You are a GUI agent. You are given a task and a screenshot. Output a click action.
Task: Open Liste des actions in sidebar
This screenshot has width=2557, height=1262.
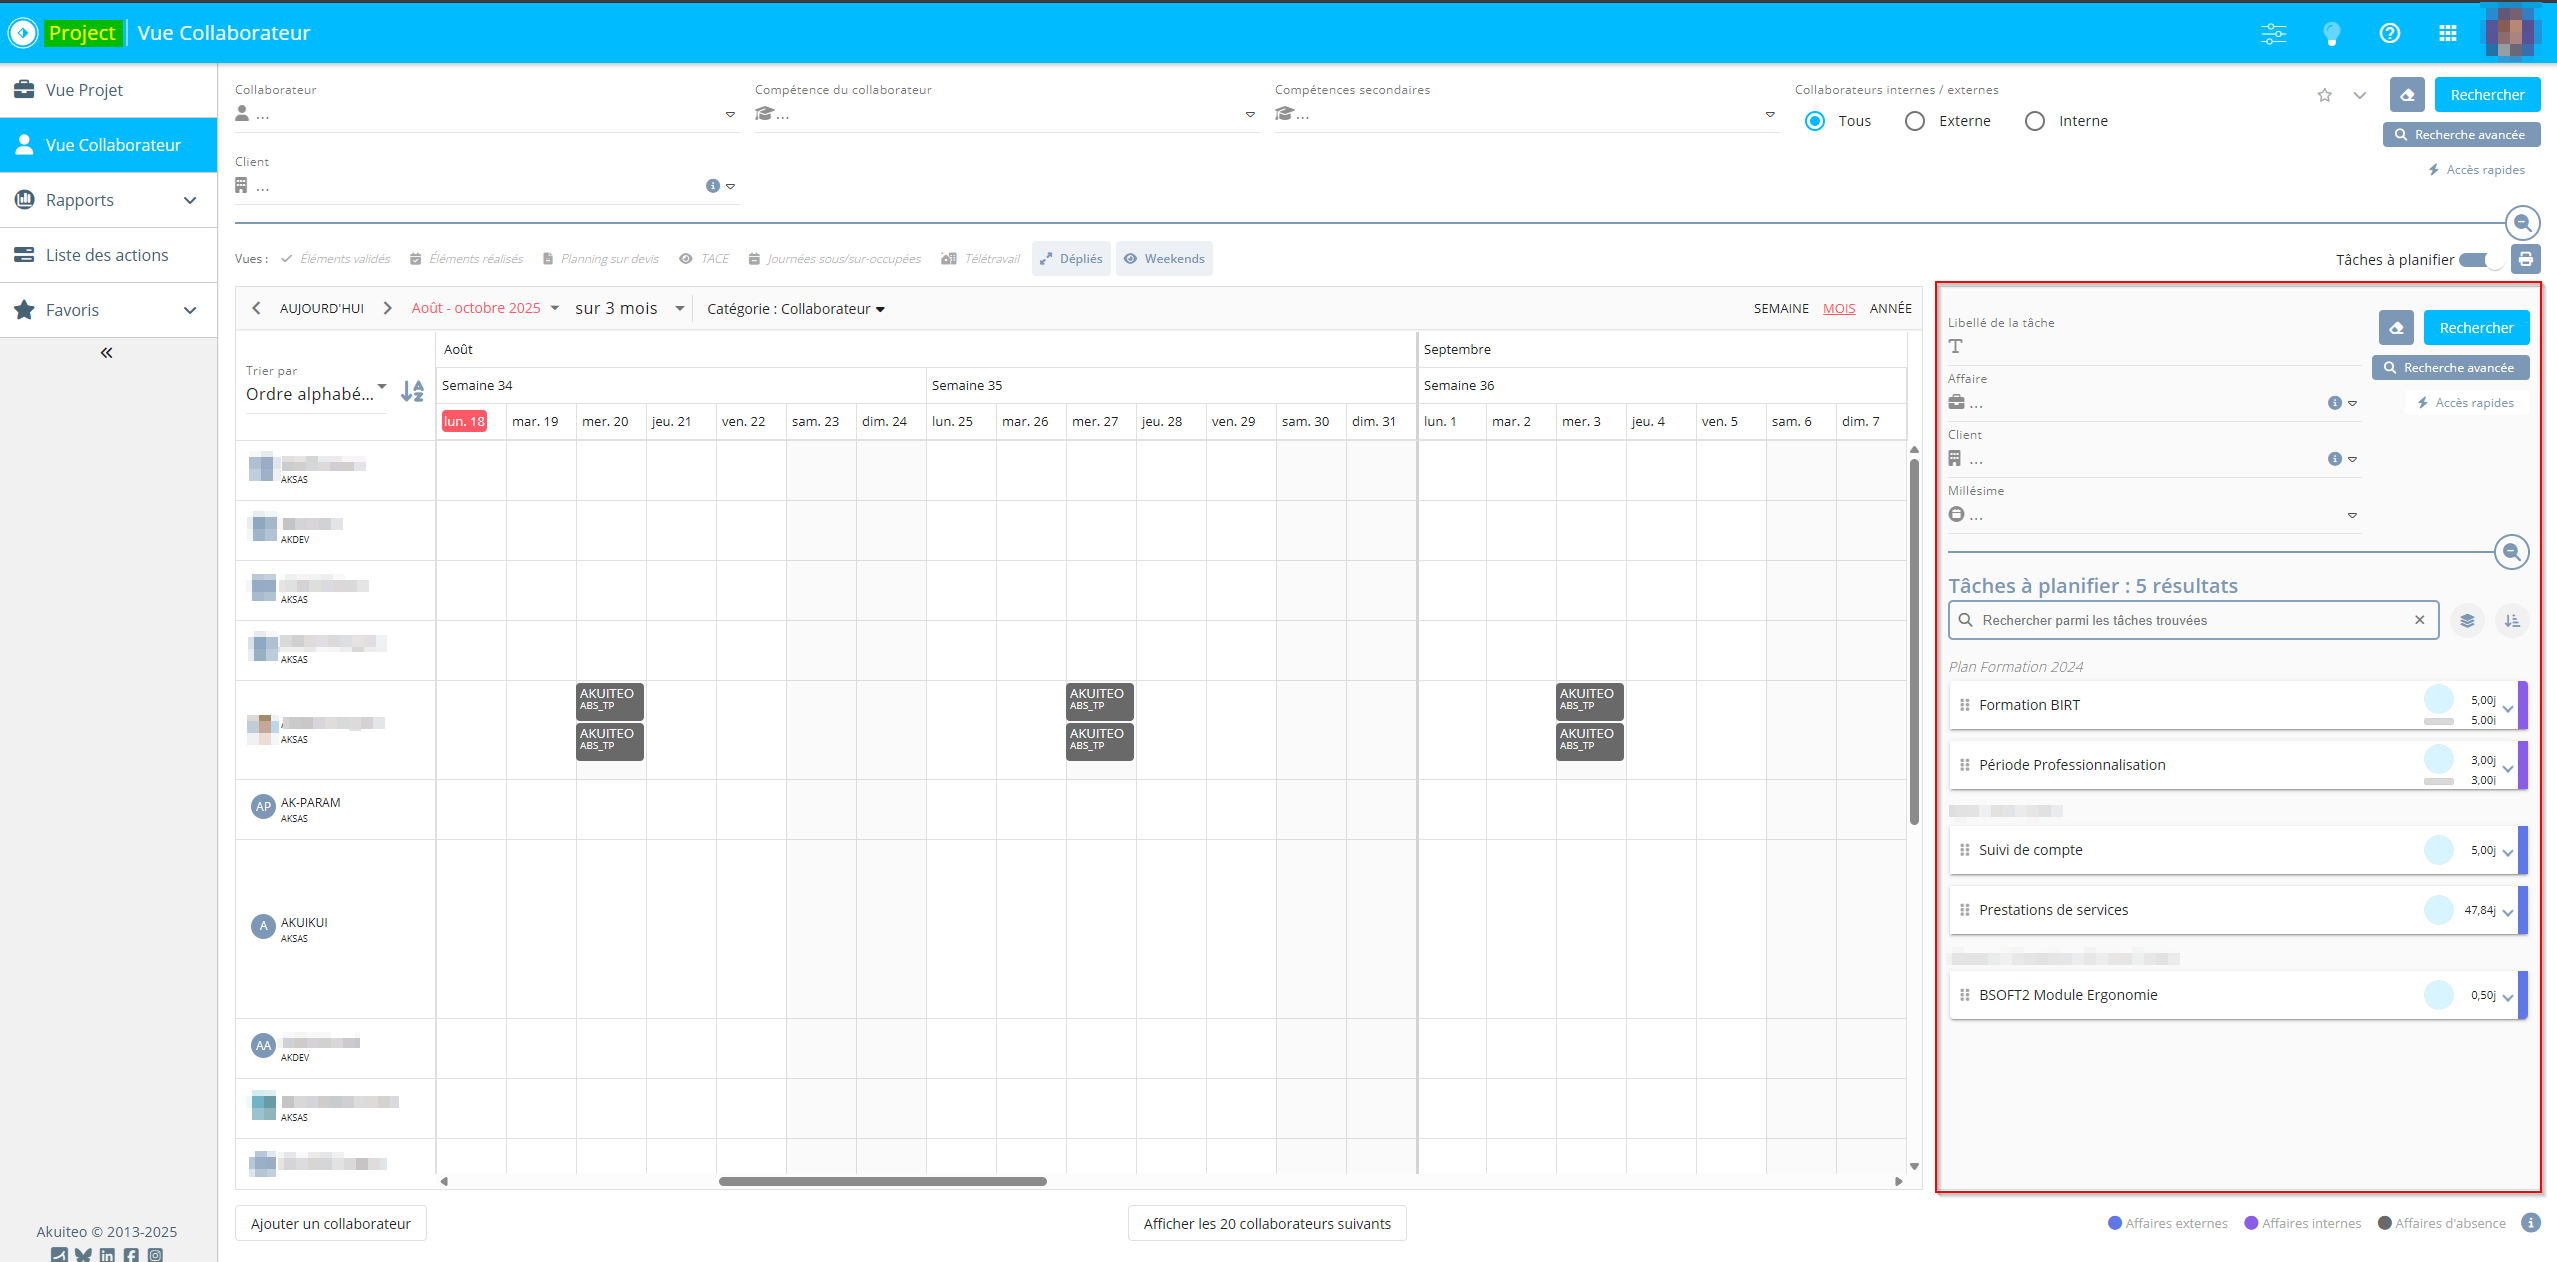pos(108,255)
